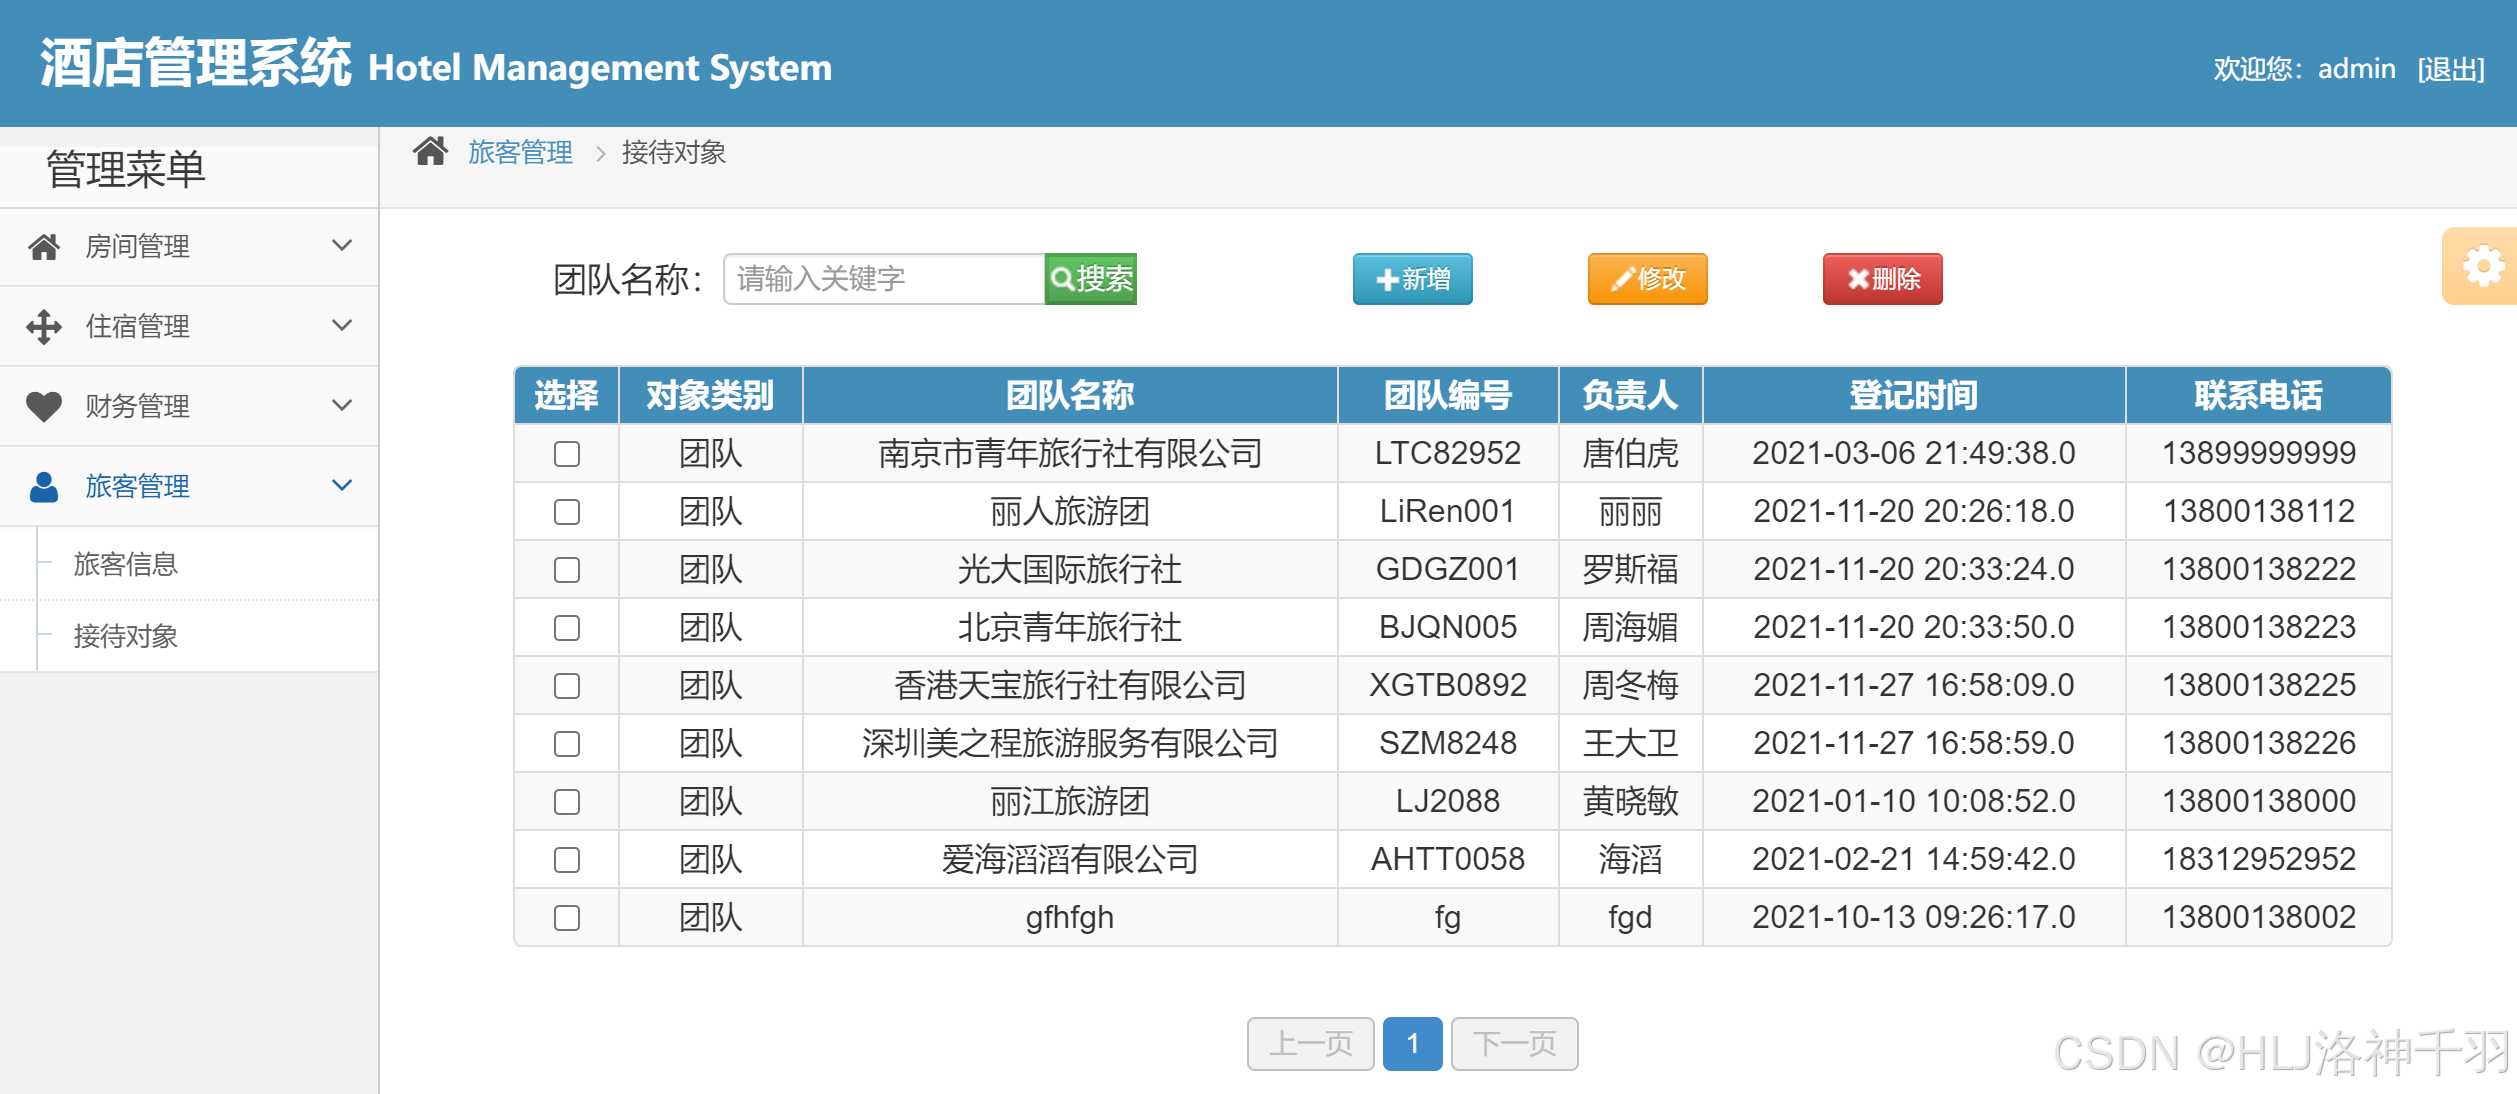The height and width of the screenshot is (1094, 2517).
Task: Click the heart icon beside 财务管理
Action: [44, 406]
